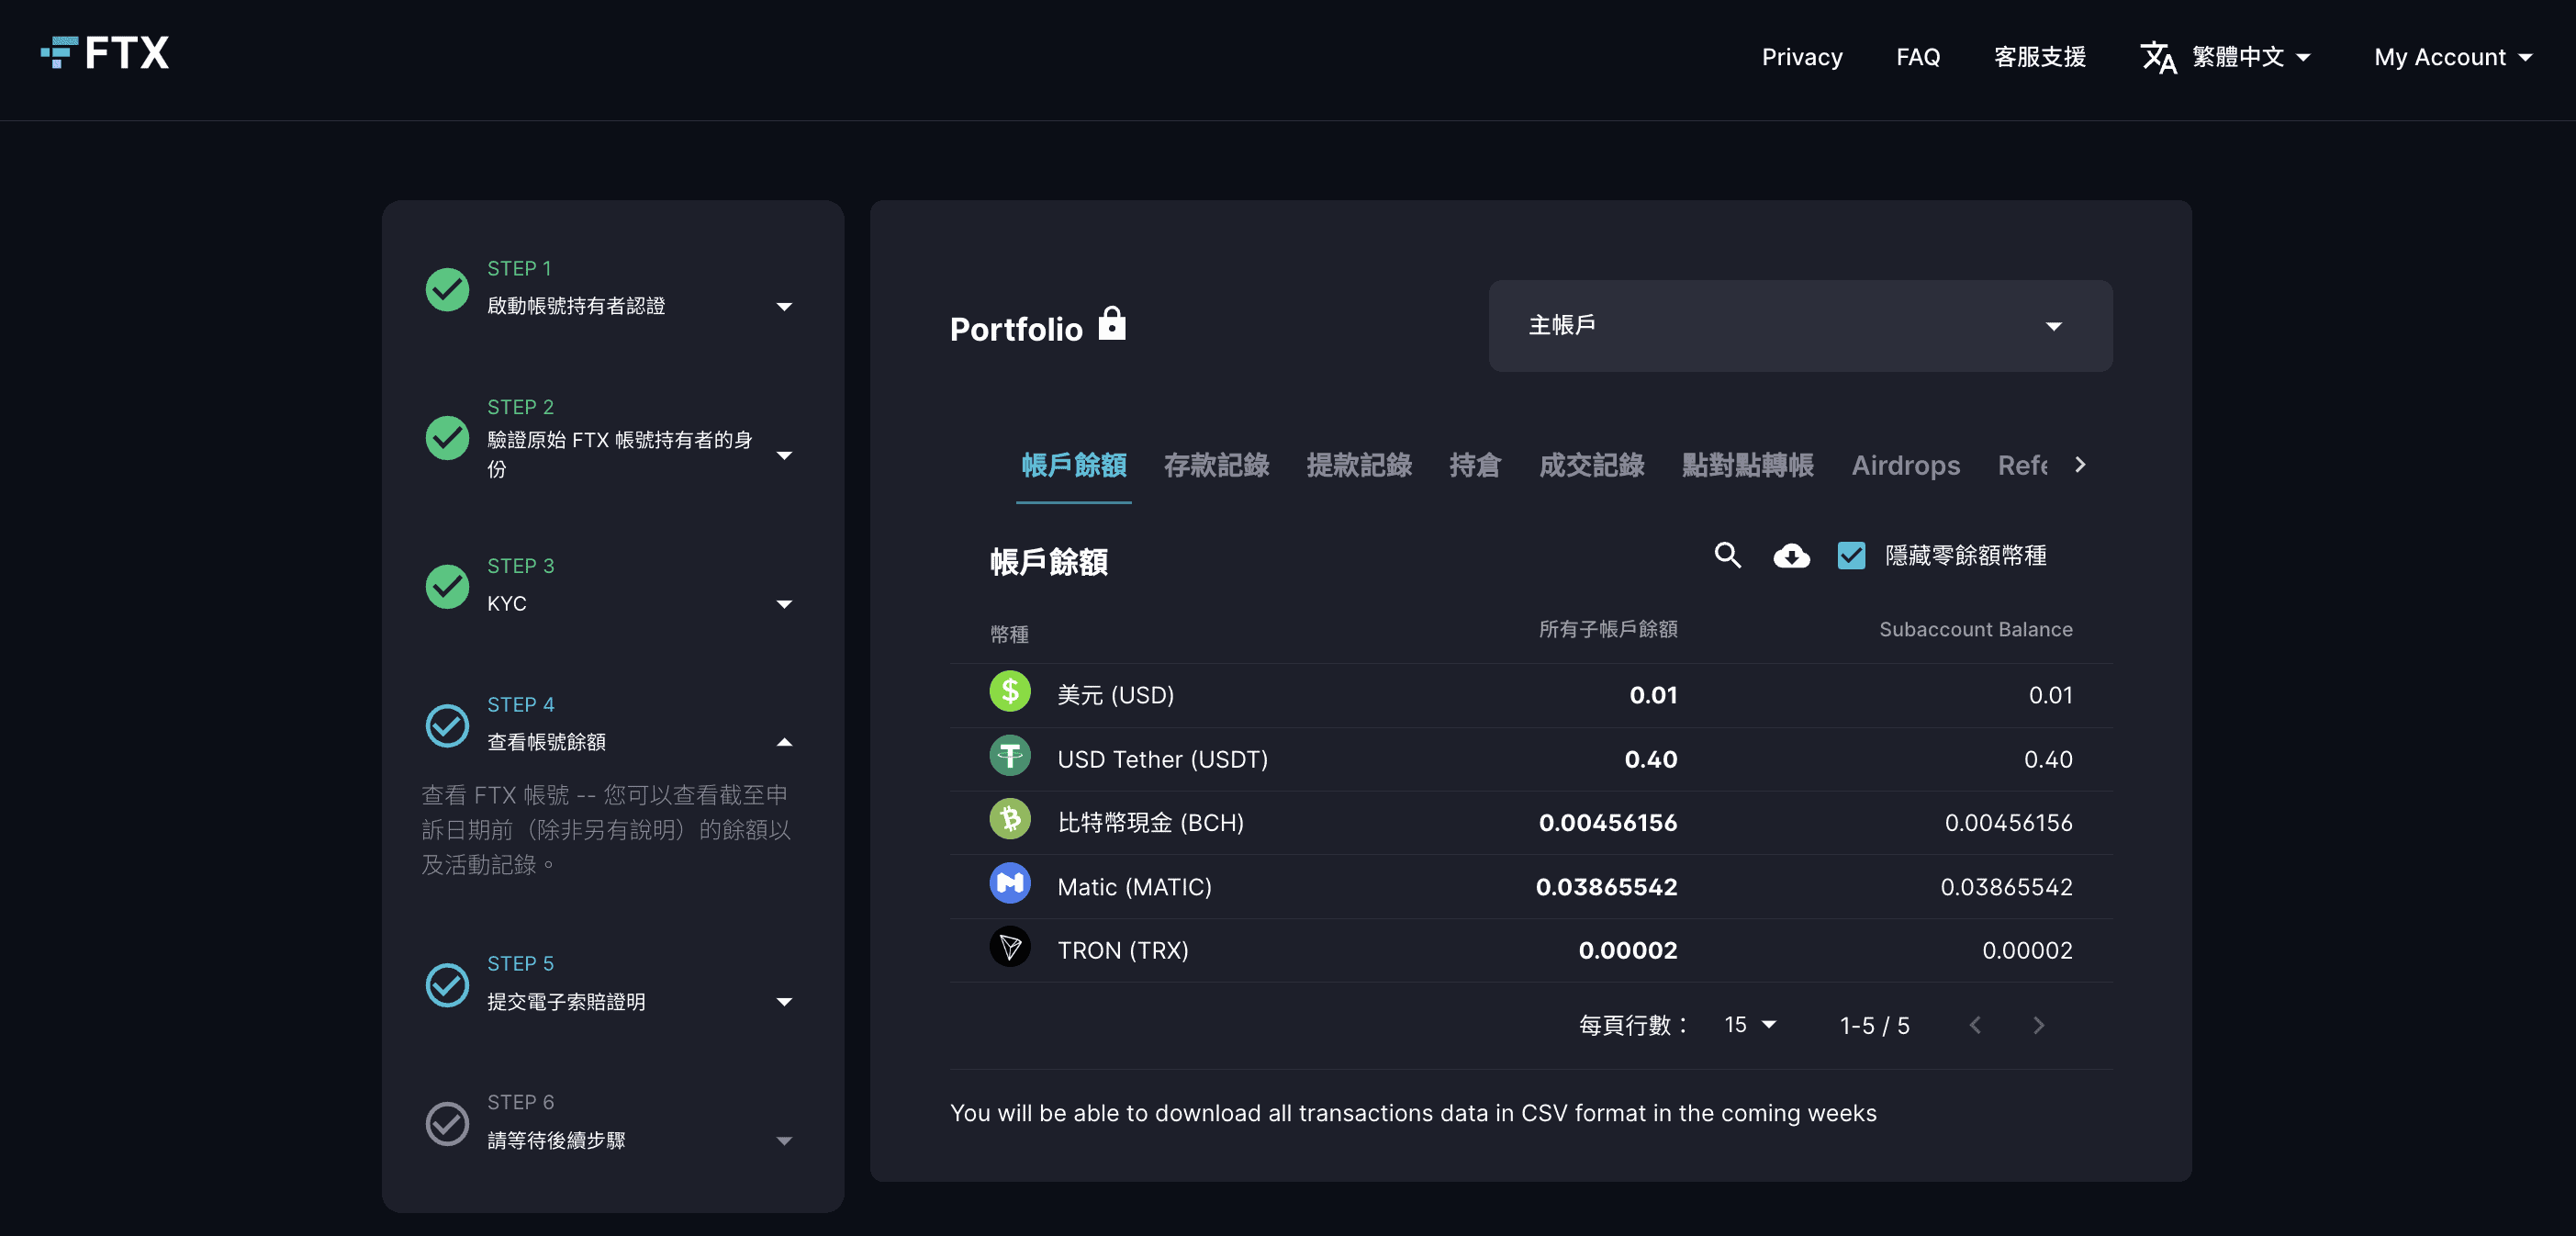Click the 請等待後續步驟 step title

pyautogui.click(x=556, y=1141)
